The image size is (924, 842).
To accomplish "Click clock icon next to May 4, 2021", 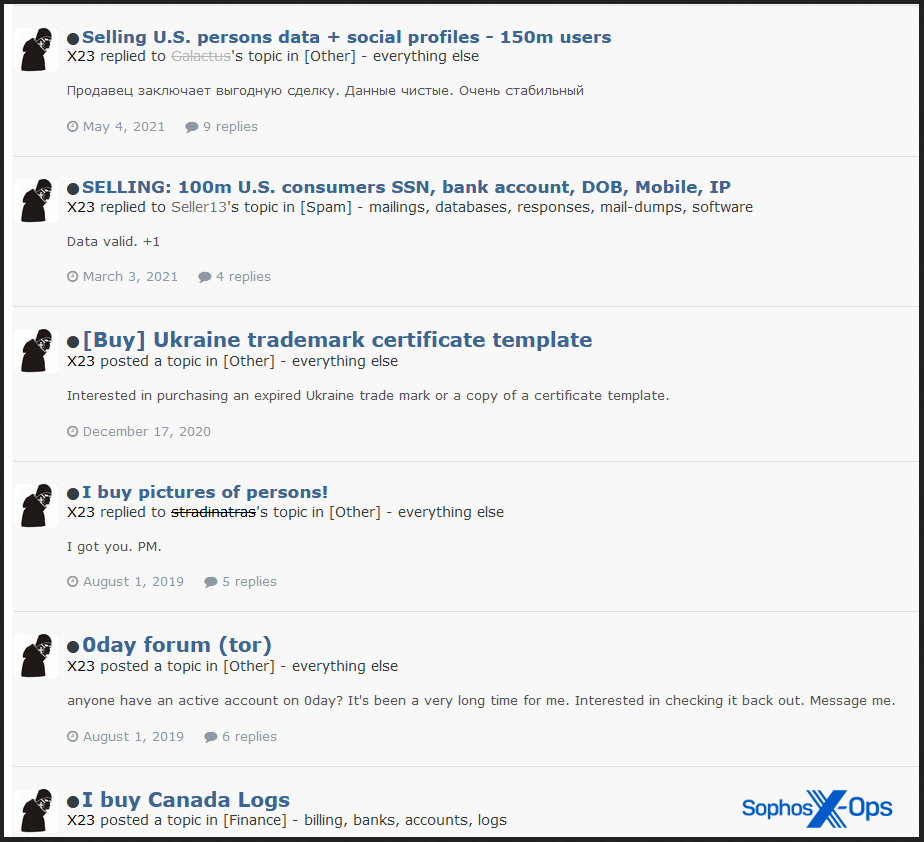I will click(72, 127).
